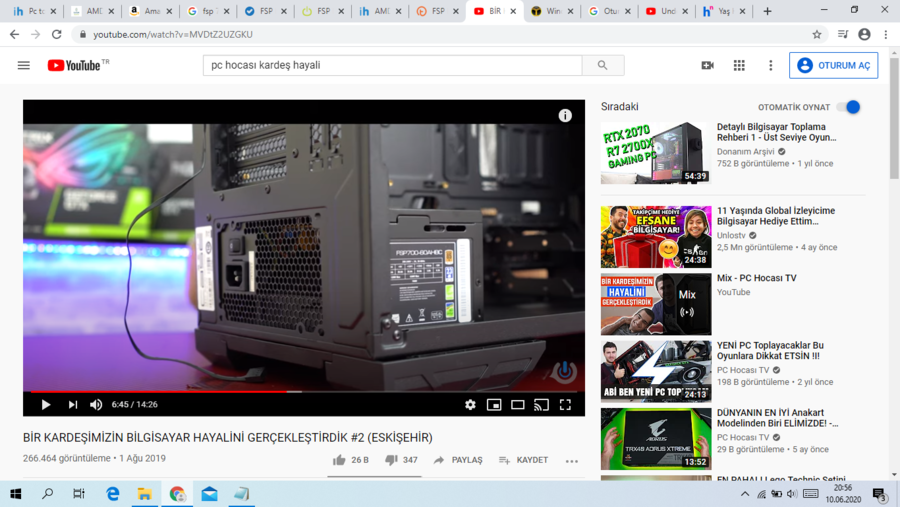Open the YouTube apps grid menu

point(739,65)
